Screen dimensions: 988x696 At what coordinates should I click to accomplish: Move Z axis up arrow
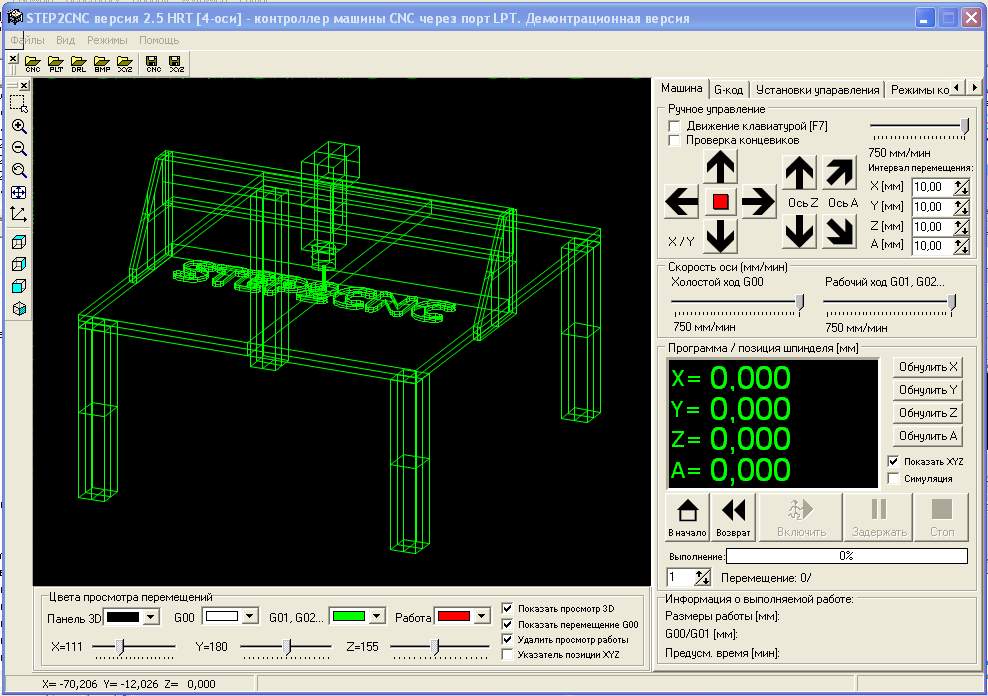pyautogui.click(x=800, y=173)
